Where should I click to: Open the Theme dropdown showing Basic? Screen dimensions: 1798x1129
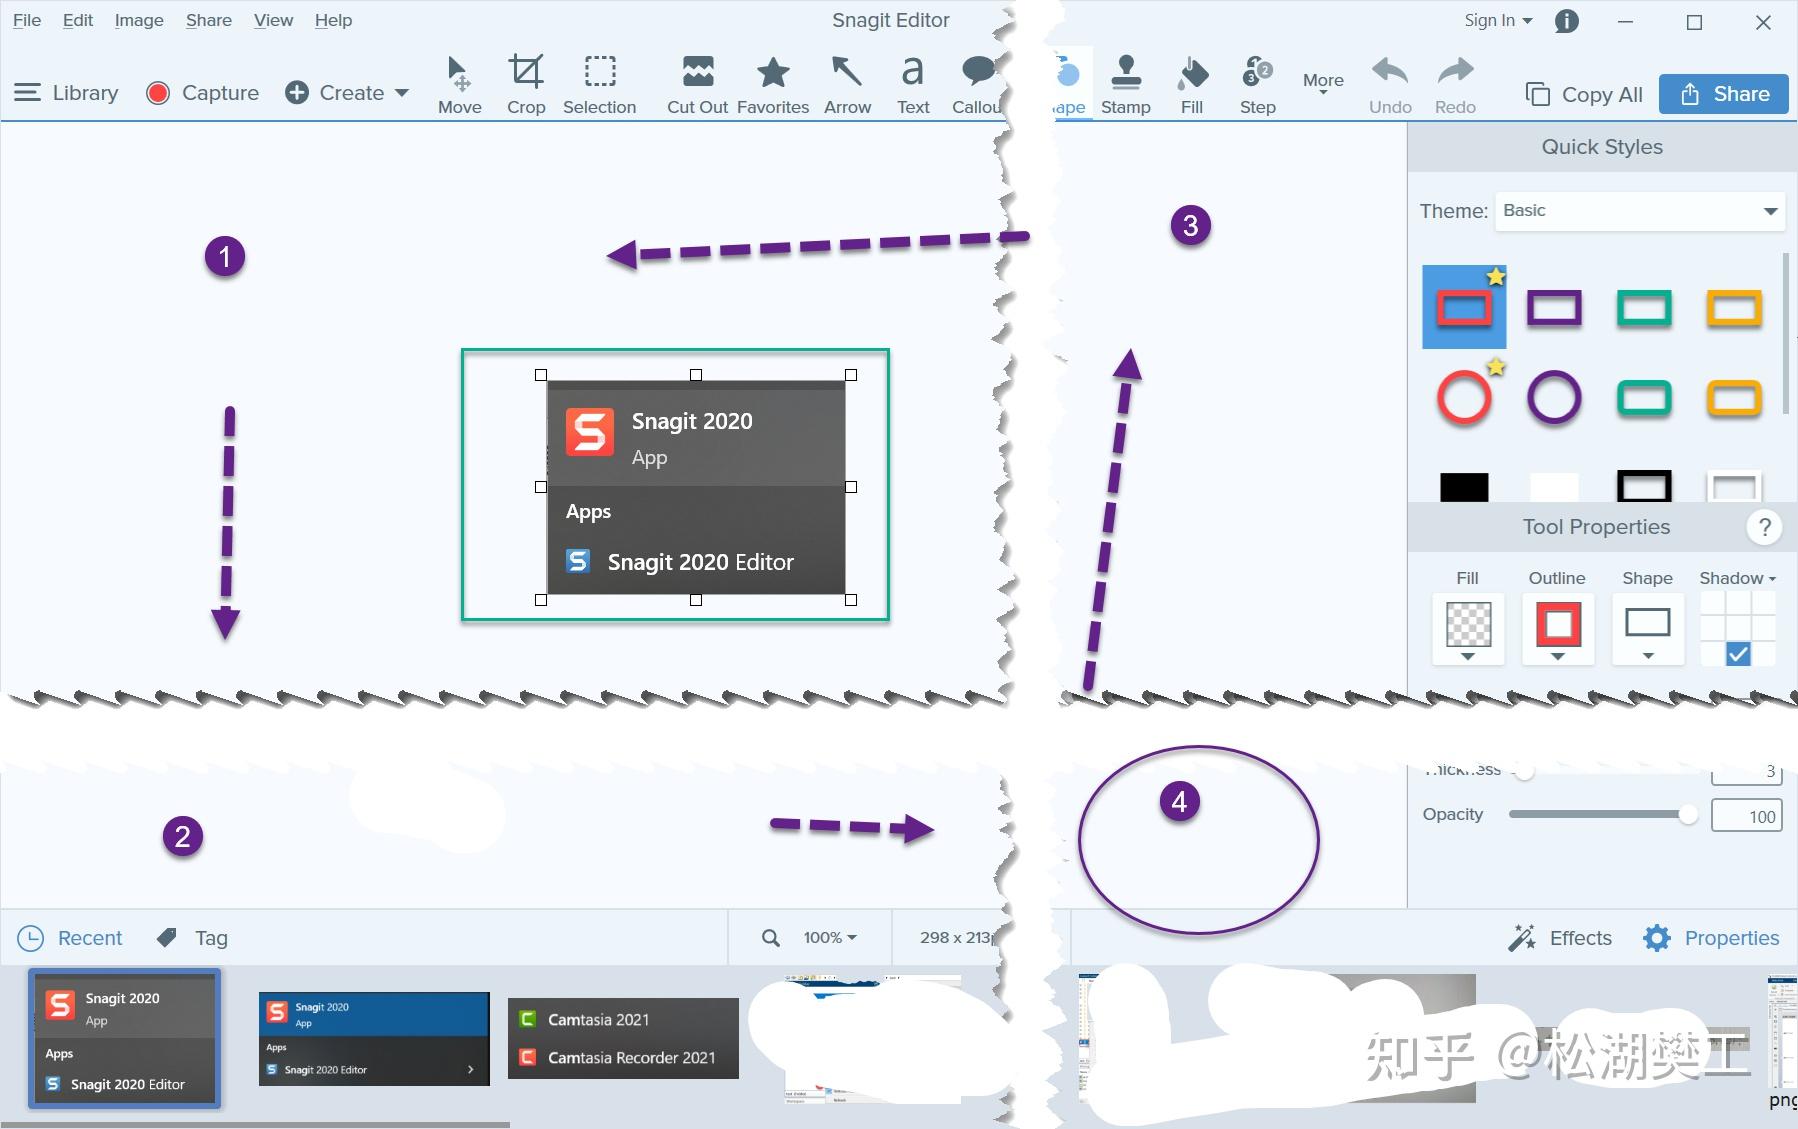[1640, 211]
